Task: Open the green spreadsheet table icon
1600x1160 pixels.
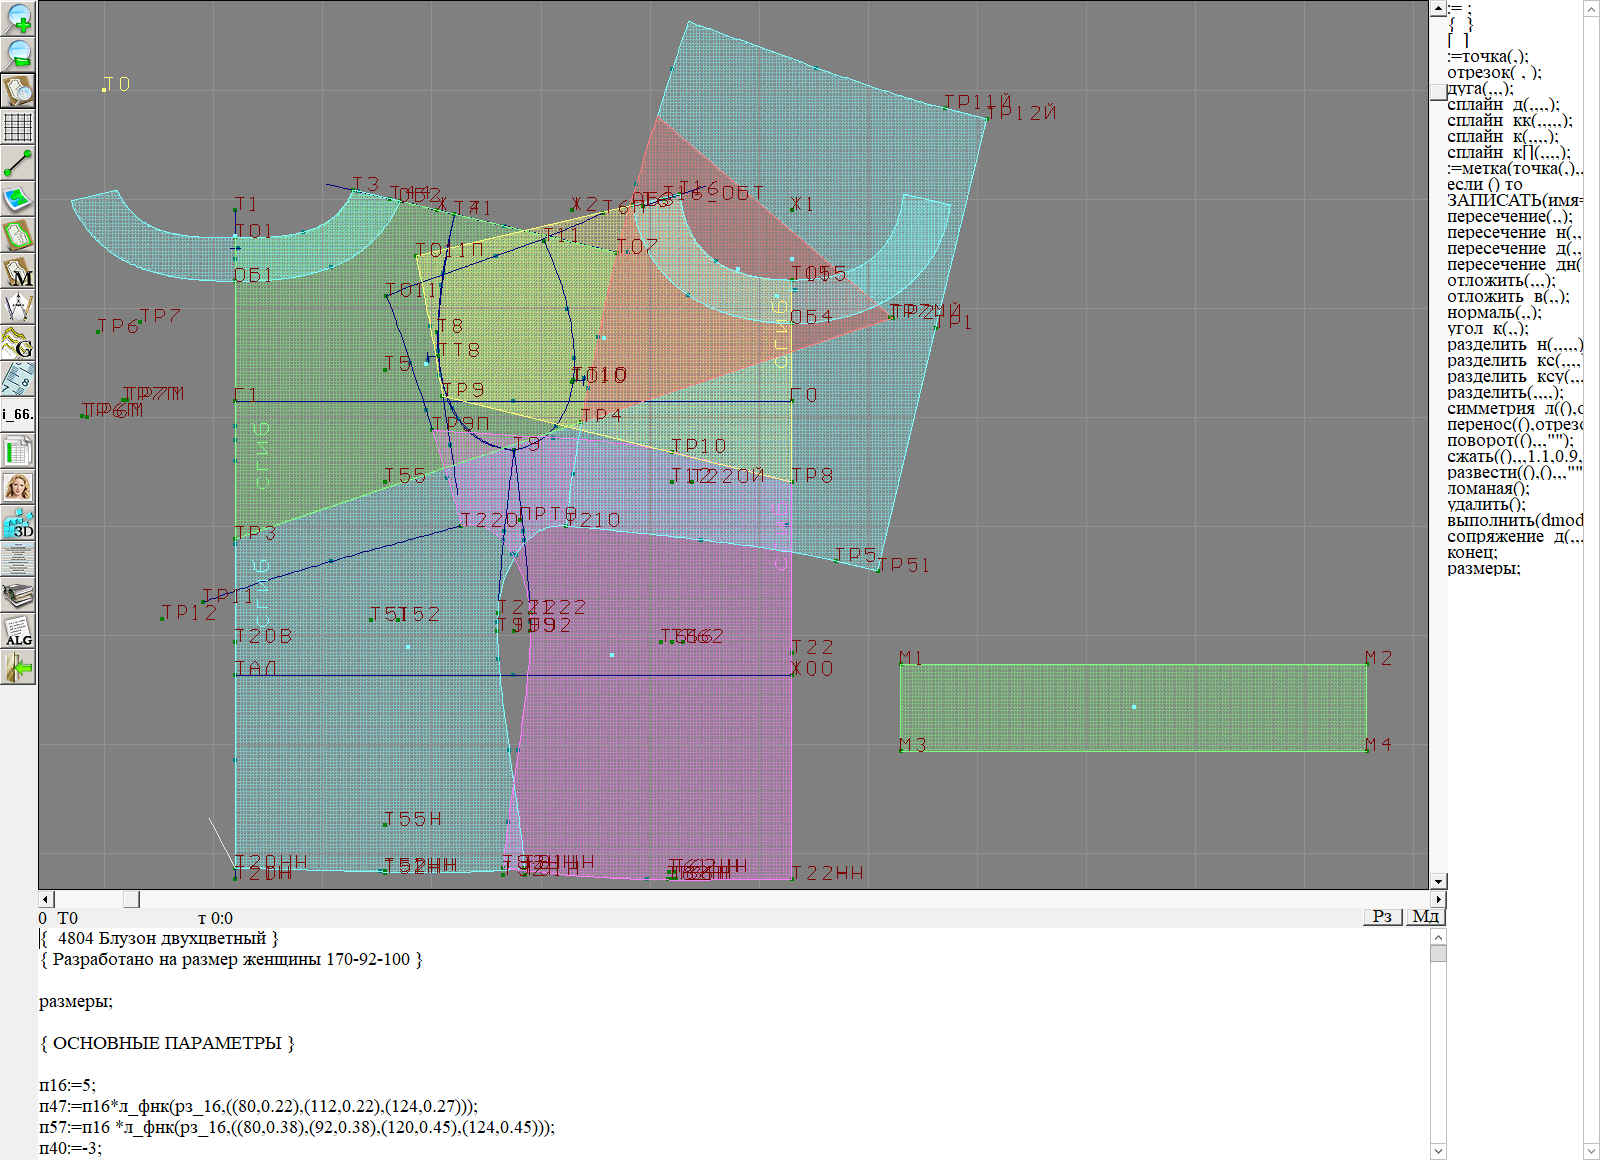Action: click(x=18, y=451)
